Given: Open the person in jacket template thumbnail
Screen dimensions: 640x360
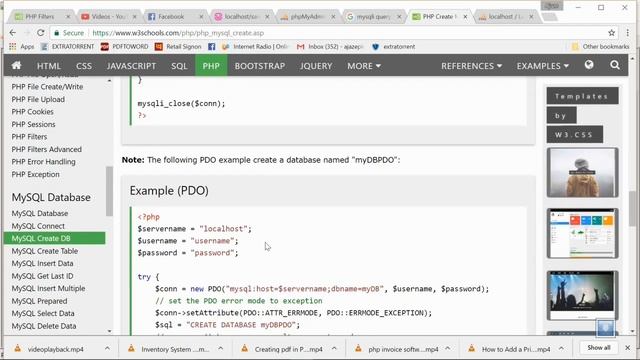Looking at the screenshot, I should 582,173.
